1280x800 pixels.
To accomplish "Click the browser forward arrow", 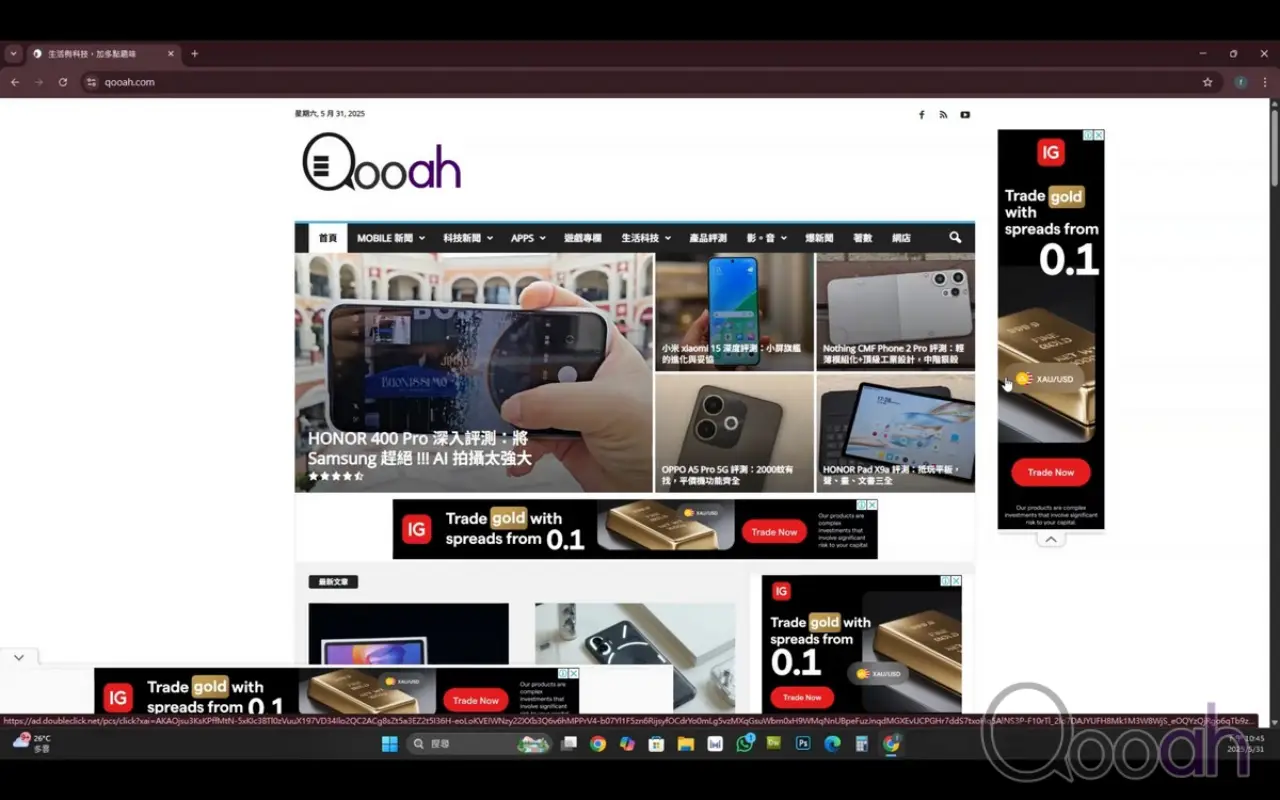I will [39, 82].
